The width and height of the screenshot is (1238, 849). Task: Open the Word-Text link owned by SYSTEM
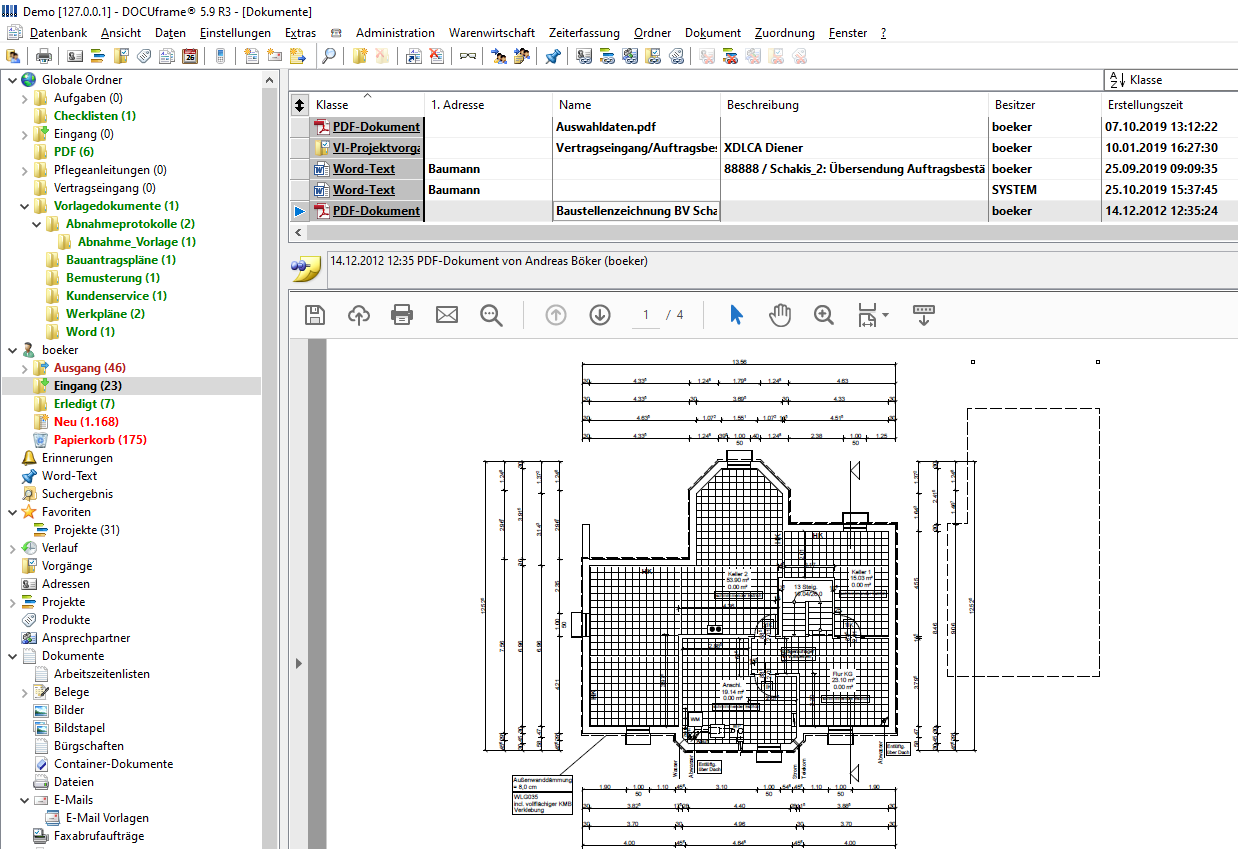tap(364, 190)
